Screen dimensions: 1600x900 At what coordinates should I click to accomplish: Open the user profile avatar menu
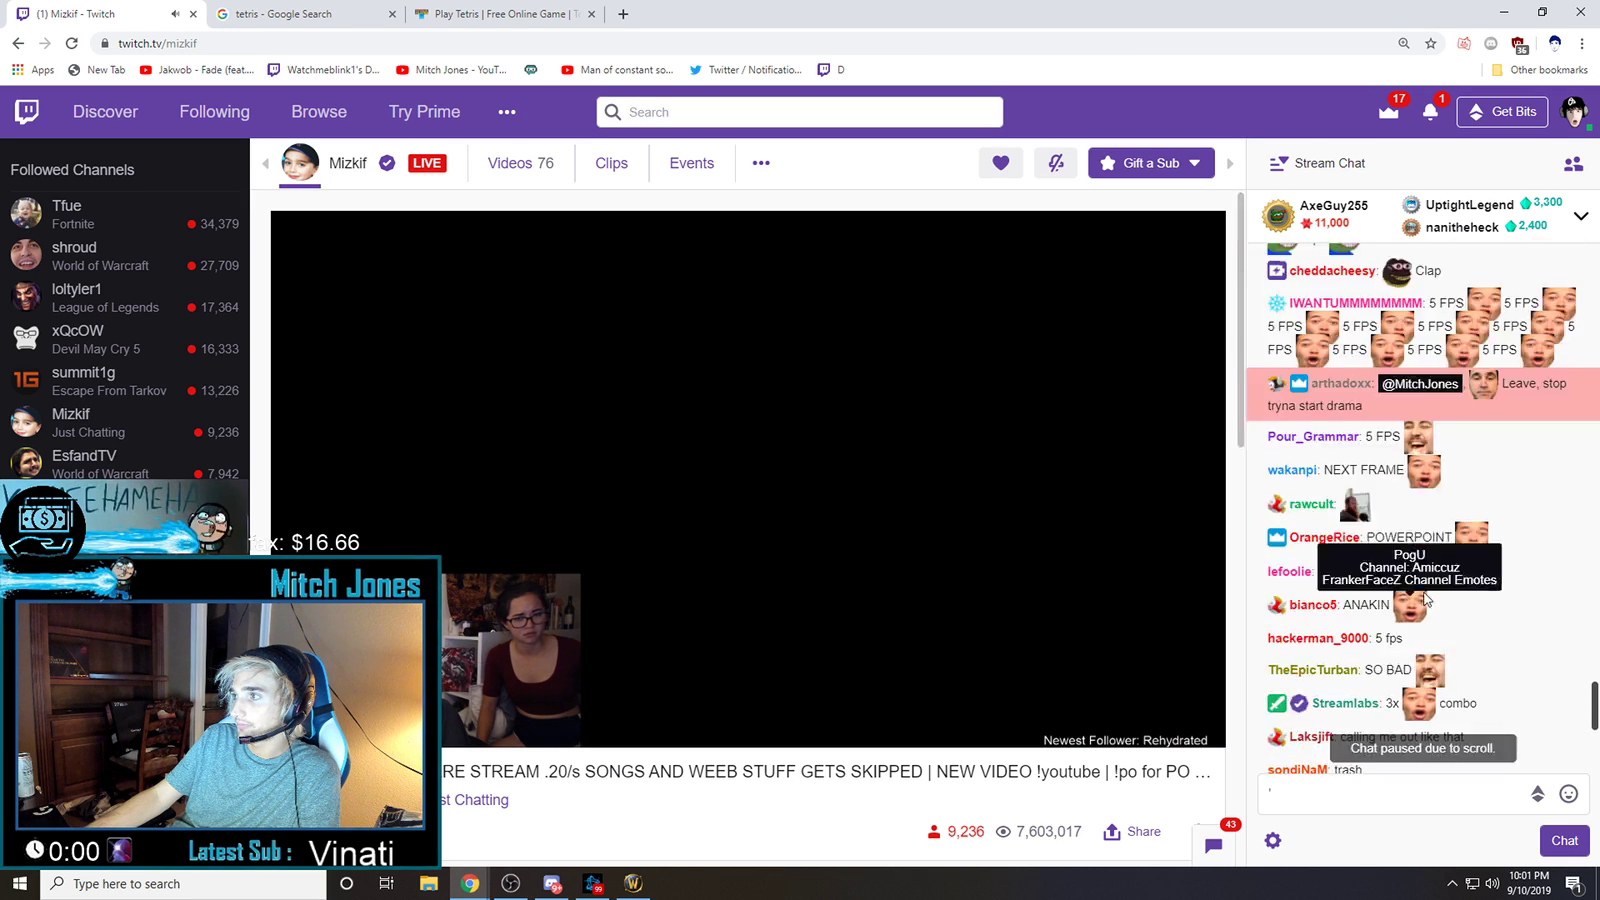click(1574, 112)
